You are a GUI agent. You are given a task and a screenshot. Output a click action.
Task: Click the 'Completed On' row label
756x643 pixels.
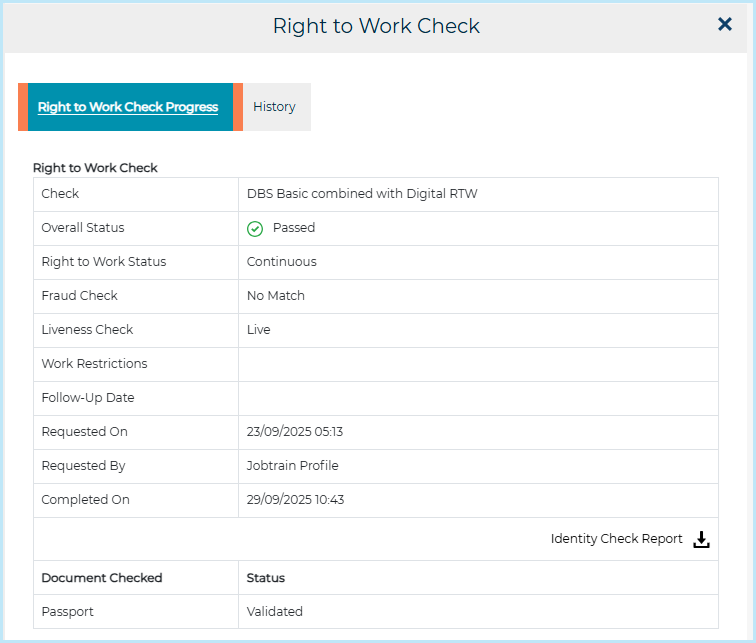pos(85,499)
